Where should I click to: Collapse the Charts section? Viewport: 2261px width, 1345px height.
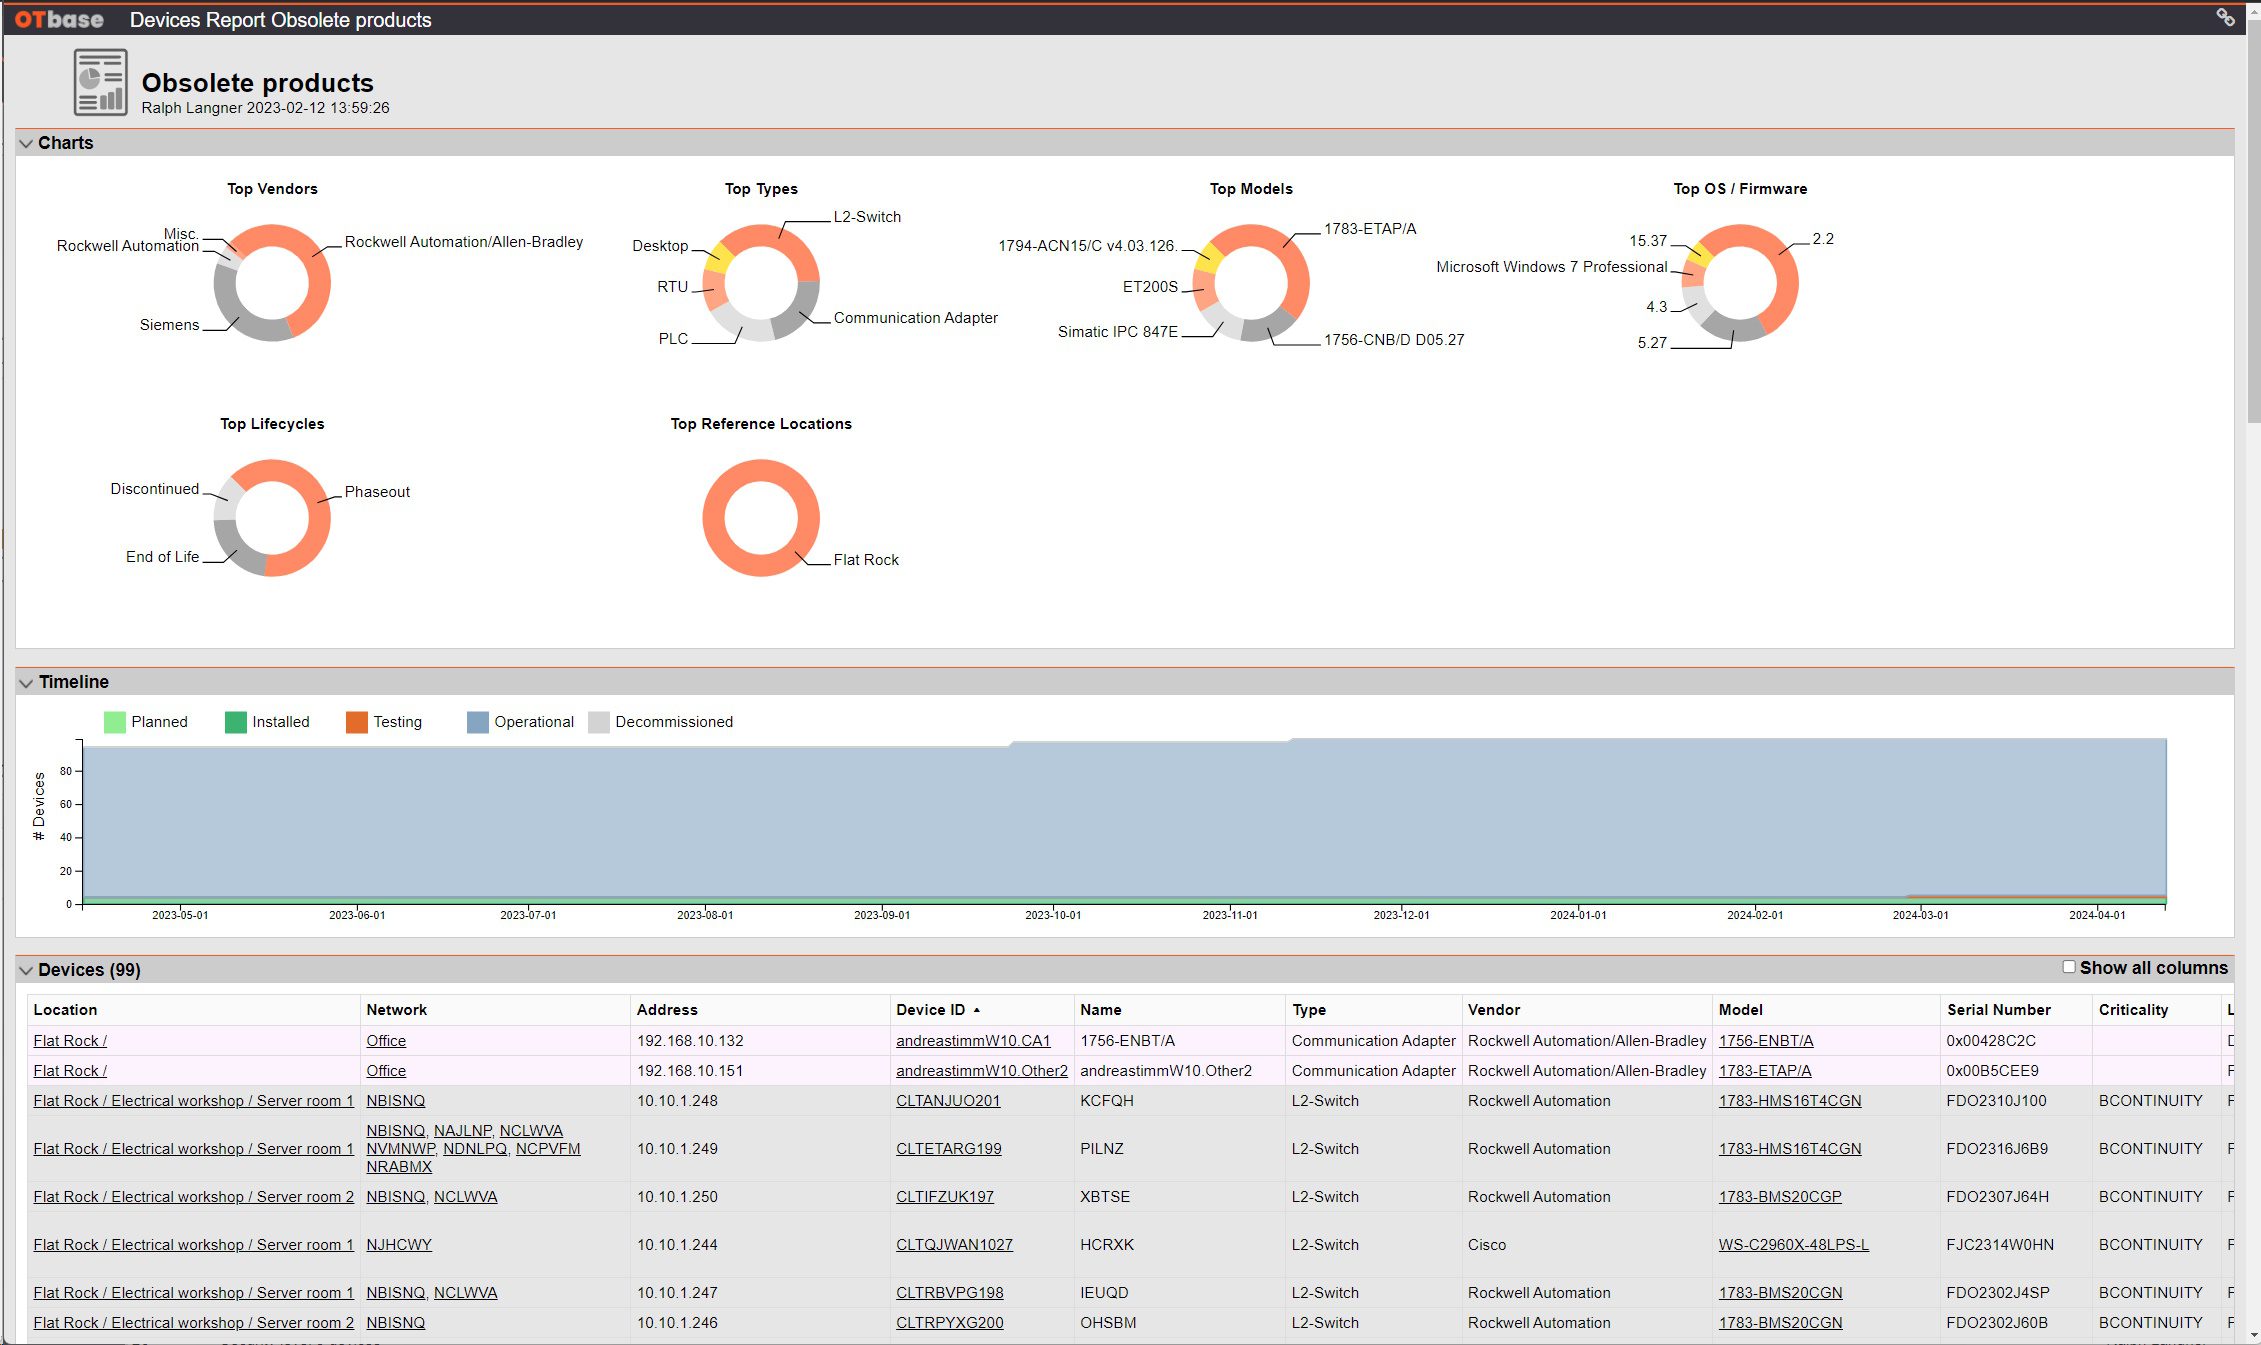(x=26, y=143)
